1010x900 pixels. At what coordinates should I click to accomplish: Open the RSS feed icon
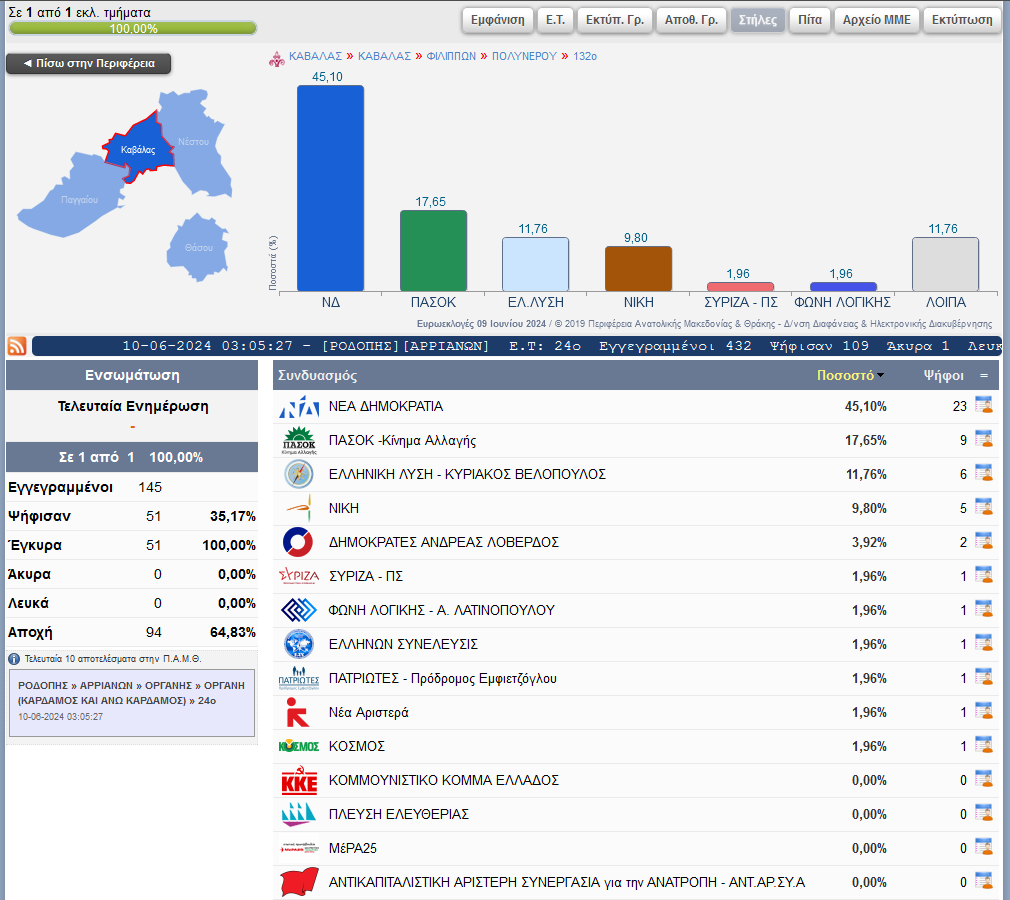pos(17,346)
